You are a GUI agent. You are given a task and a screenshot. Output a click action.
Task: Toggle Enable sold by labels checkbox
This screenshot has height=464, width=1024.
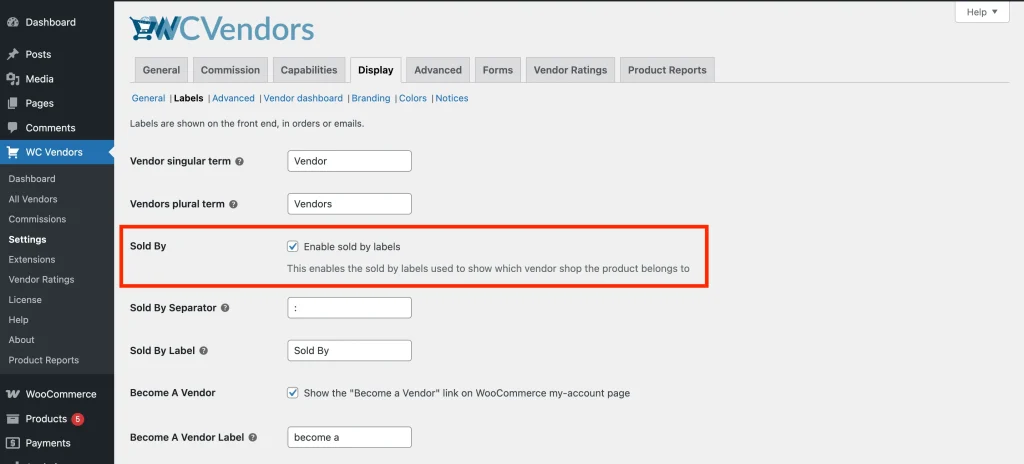(x=293, y=246)
